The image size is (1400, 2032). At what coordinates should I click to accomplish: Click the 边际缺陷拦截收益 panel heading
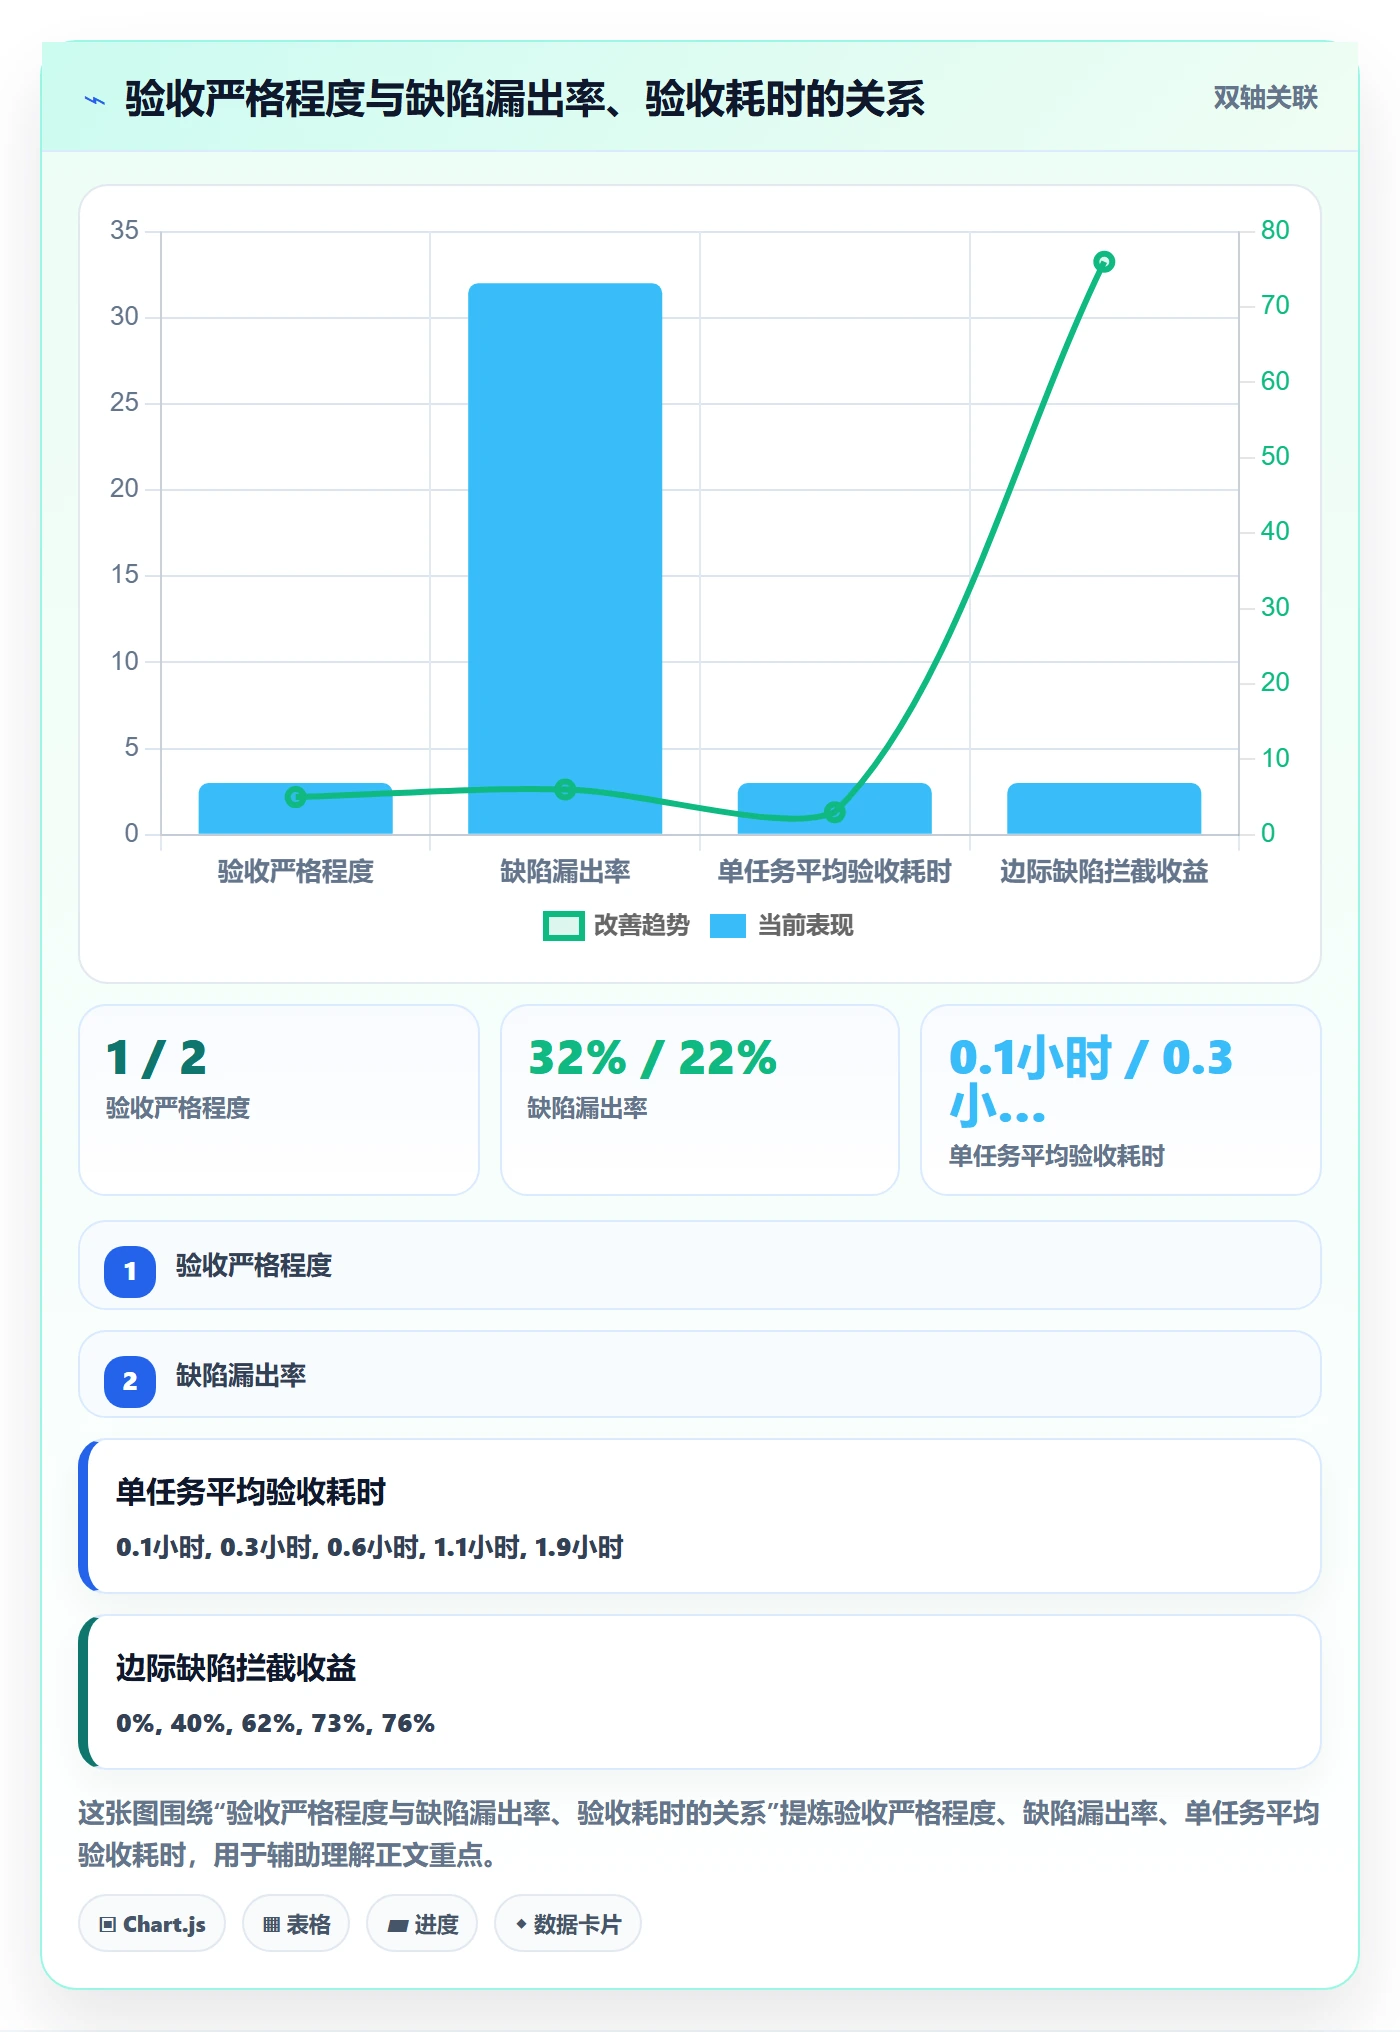coord(236,1668)
